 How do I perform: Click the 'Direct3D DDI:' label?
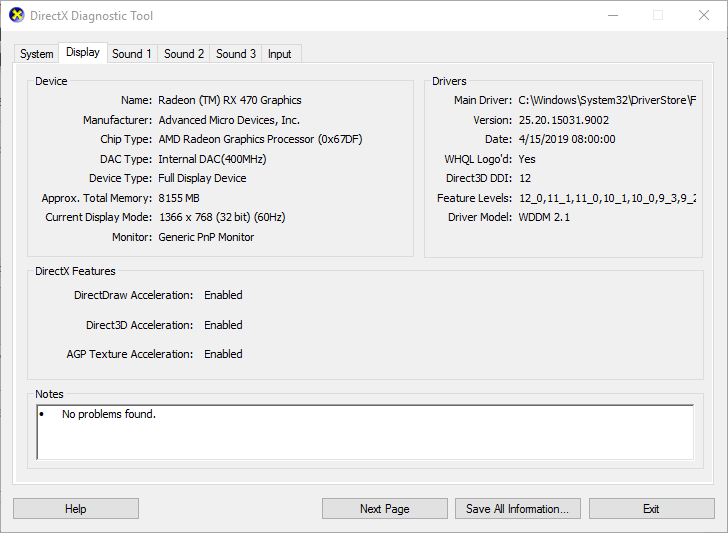pos(479,178)
